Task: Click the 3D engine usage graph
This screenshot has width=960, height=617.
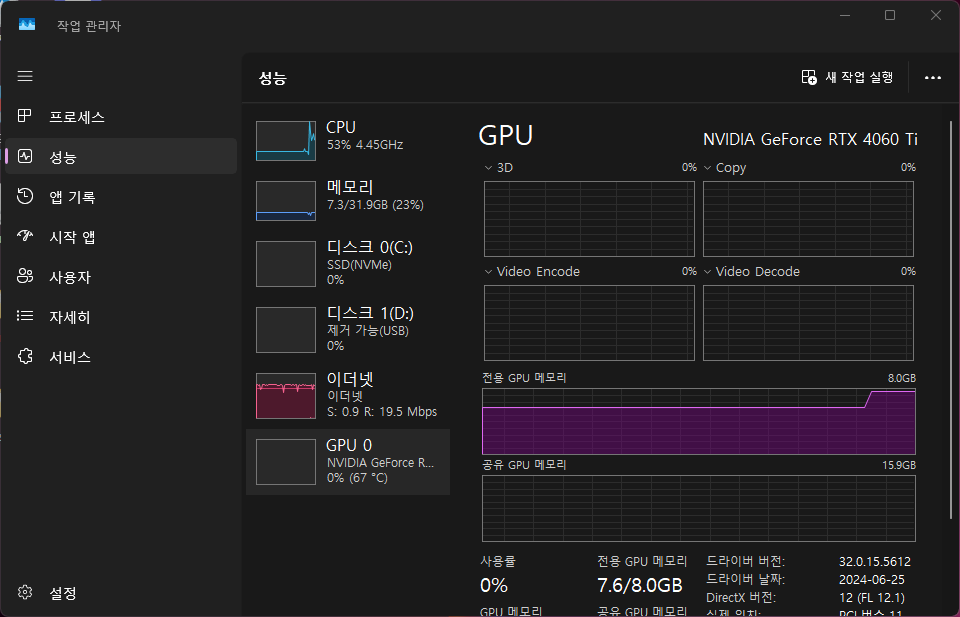Action: pos(589,219)
